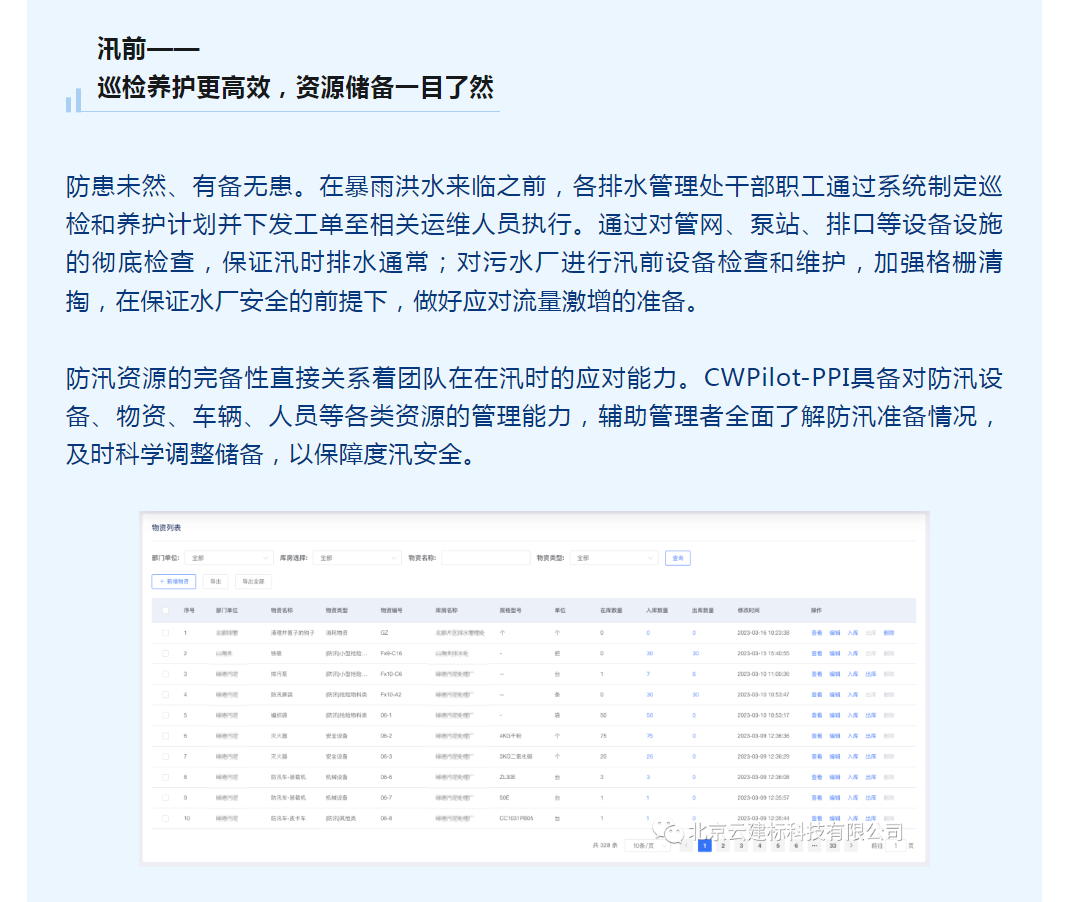Toggle the select-all checkbox in table header
The width and height of the screenshot is (1067, 902).
pyautogui.click(x=165, y=610)
